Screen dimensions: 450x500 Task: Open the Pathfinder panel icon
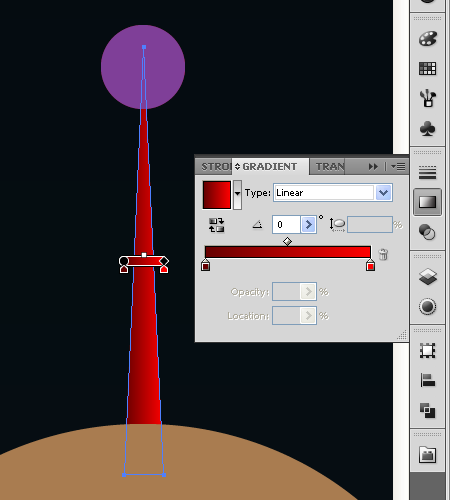[x=427, y=410]
